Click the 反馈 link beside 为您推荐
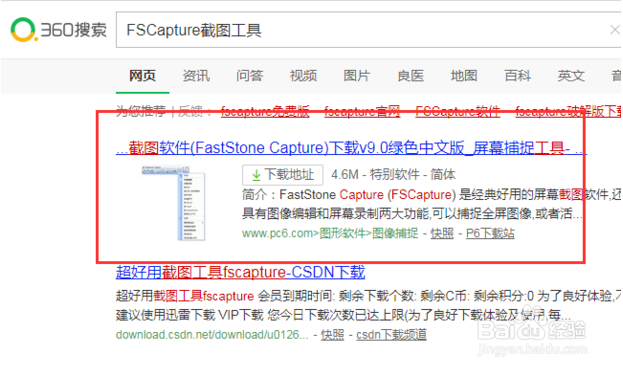 coord(190,111)
